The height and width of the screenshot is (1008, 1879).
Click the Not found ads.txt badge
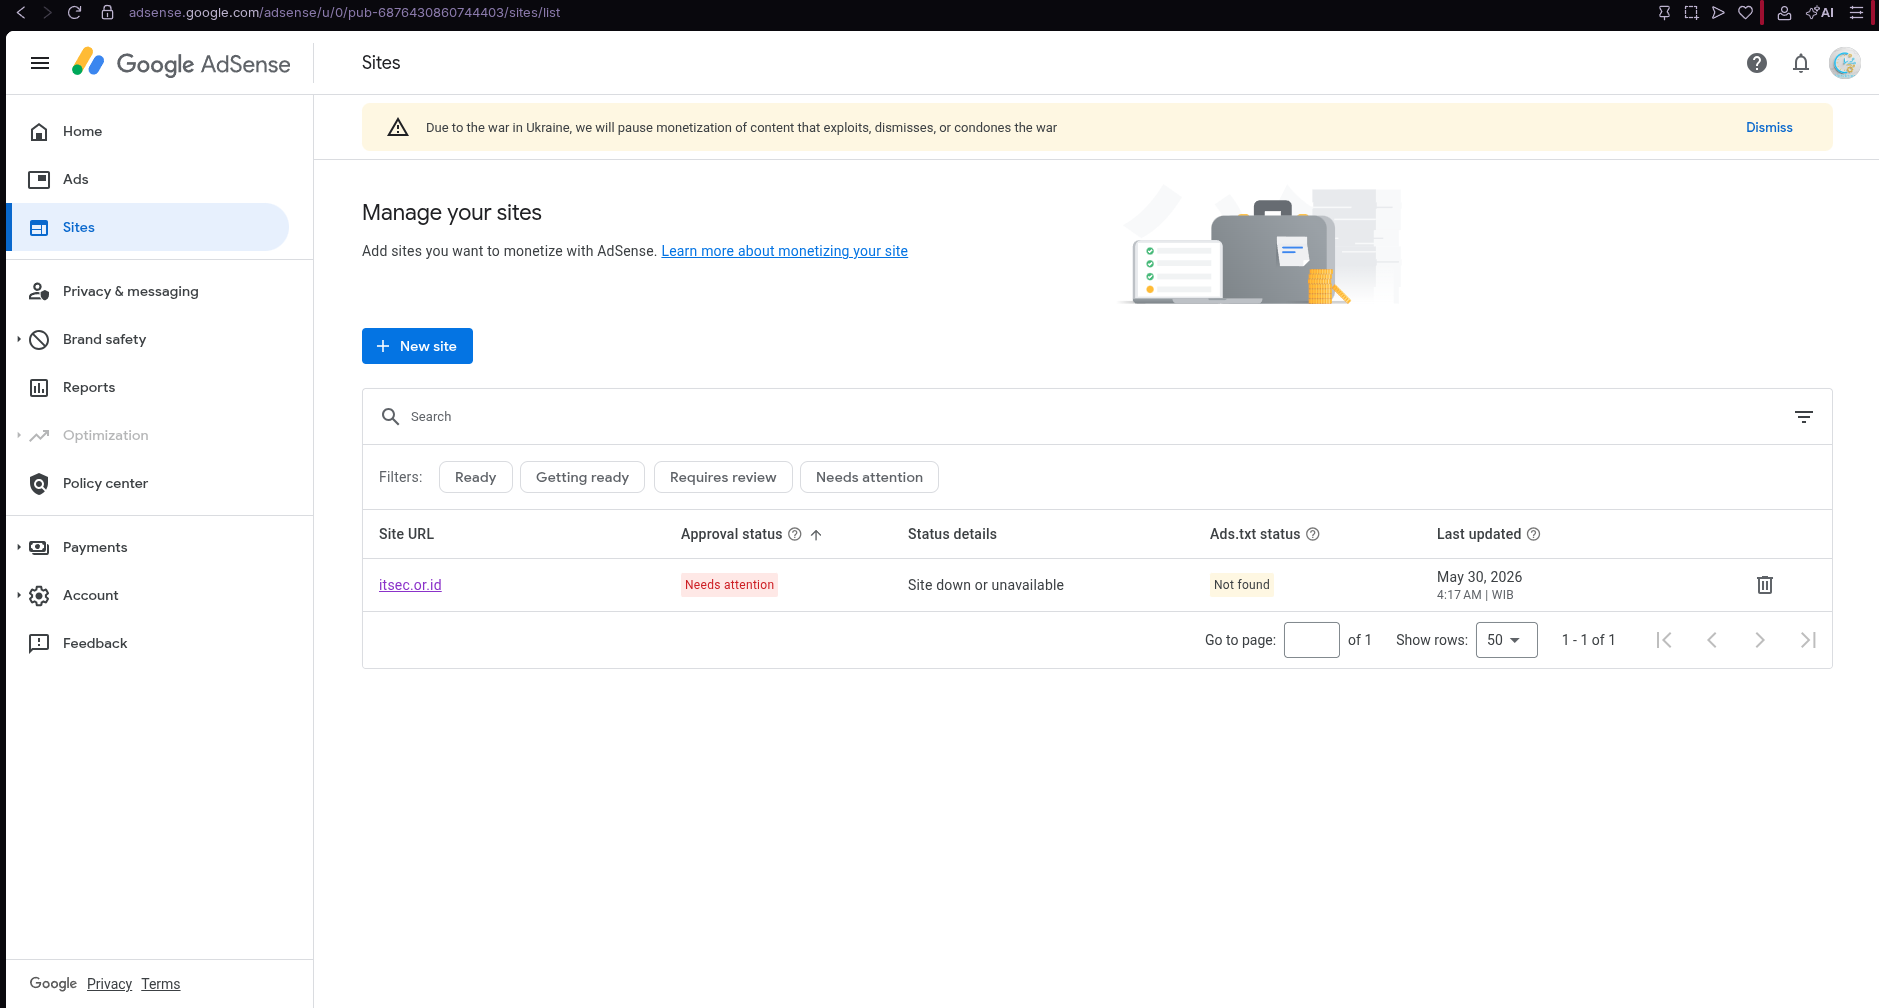(x=1241, y=585)
